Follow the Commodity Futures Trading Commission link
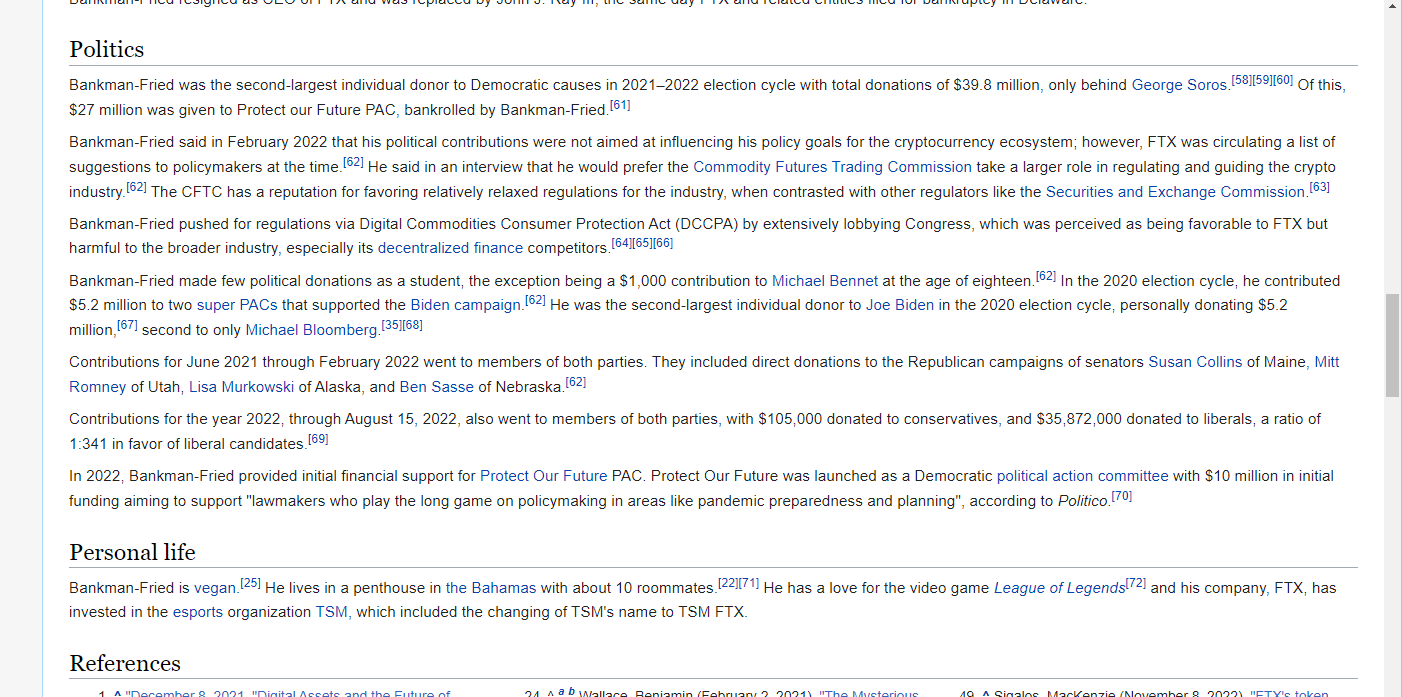This screenshot has width=1402, height=697. [832, 167]
